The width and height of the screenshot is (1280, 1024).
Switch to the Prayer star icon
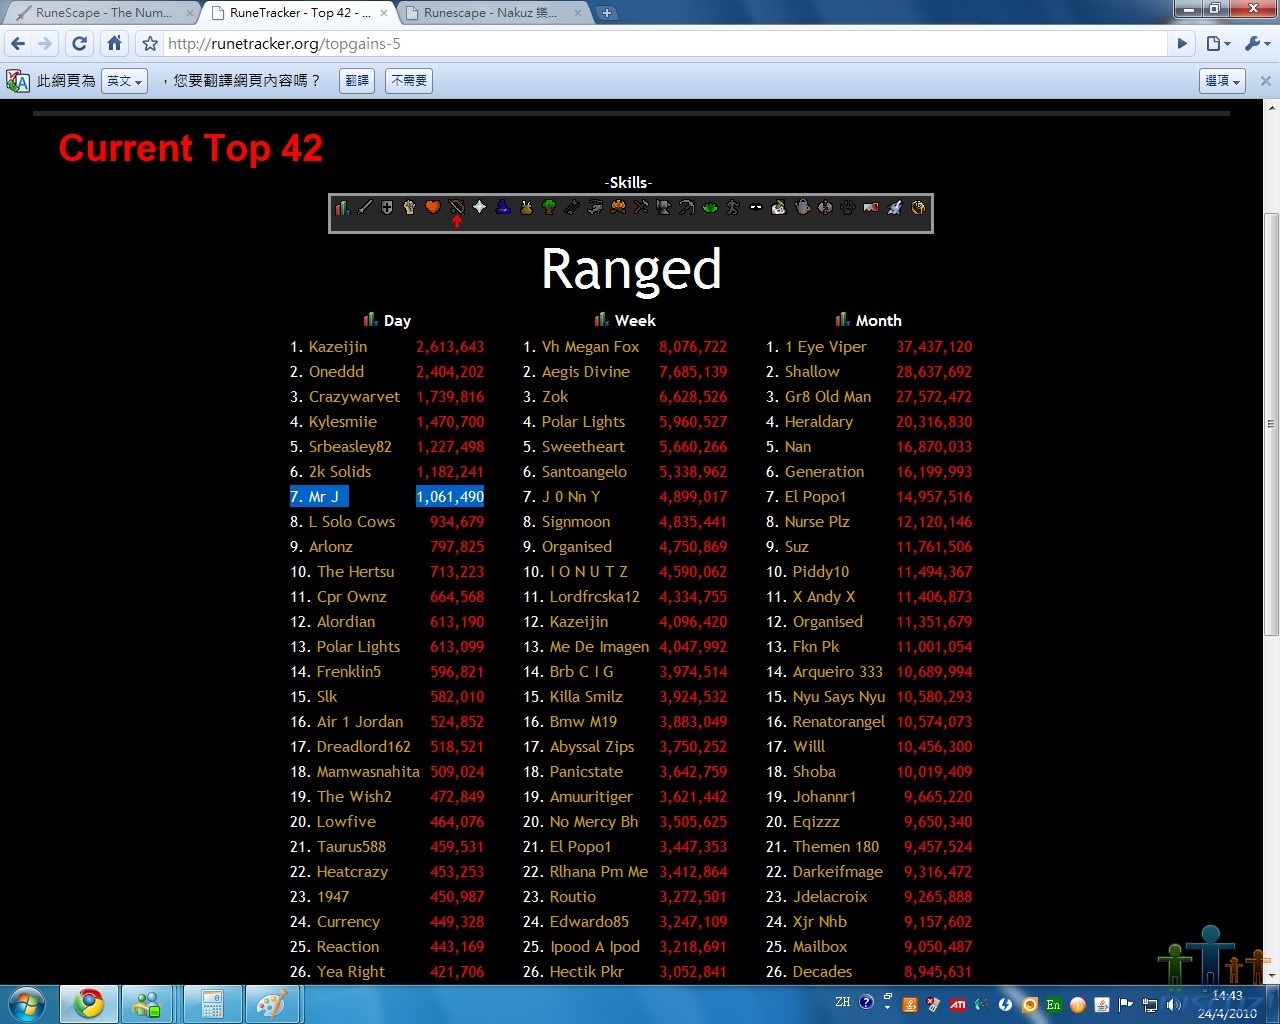point(479,207)
